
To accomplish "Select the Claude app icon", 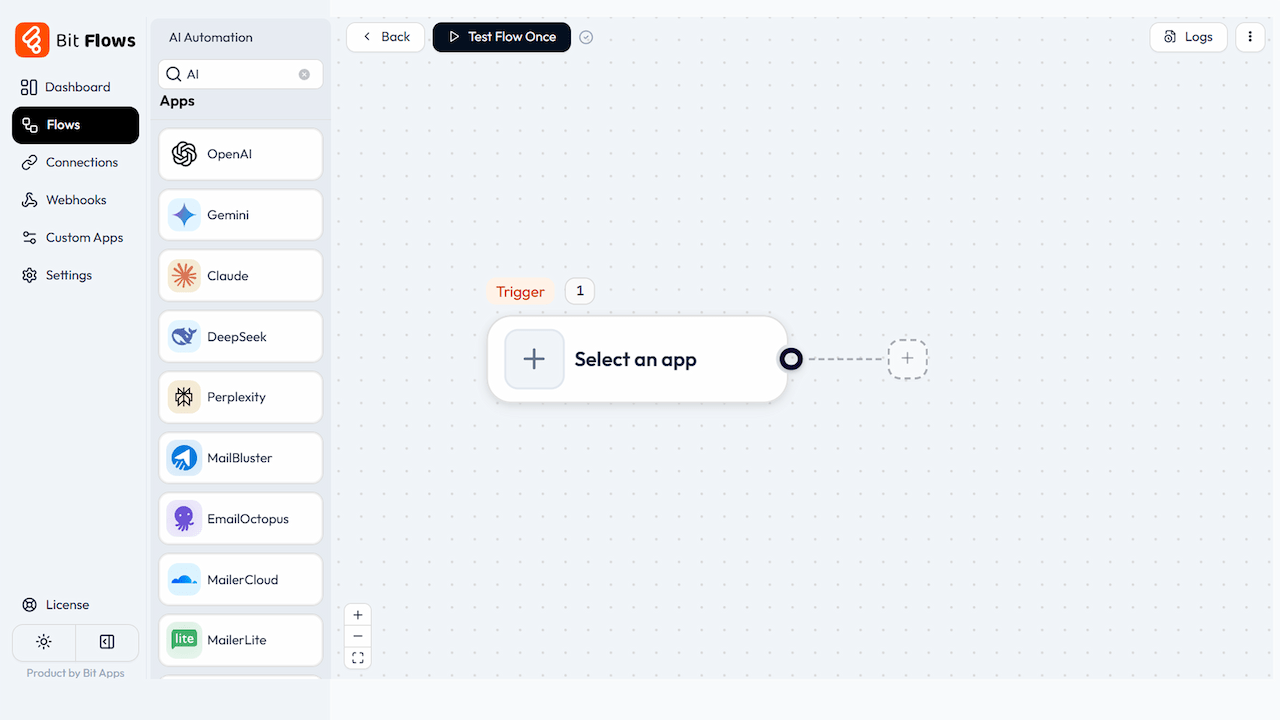I will pos(184,275).
